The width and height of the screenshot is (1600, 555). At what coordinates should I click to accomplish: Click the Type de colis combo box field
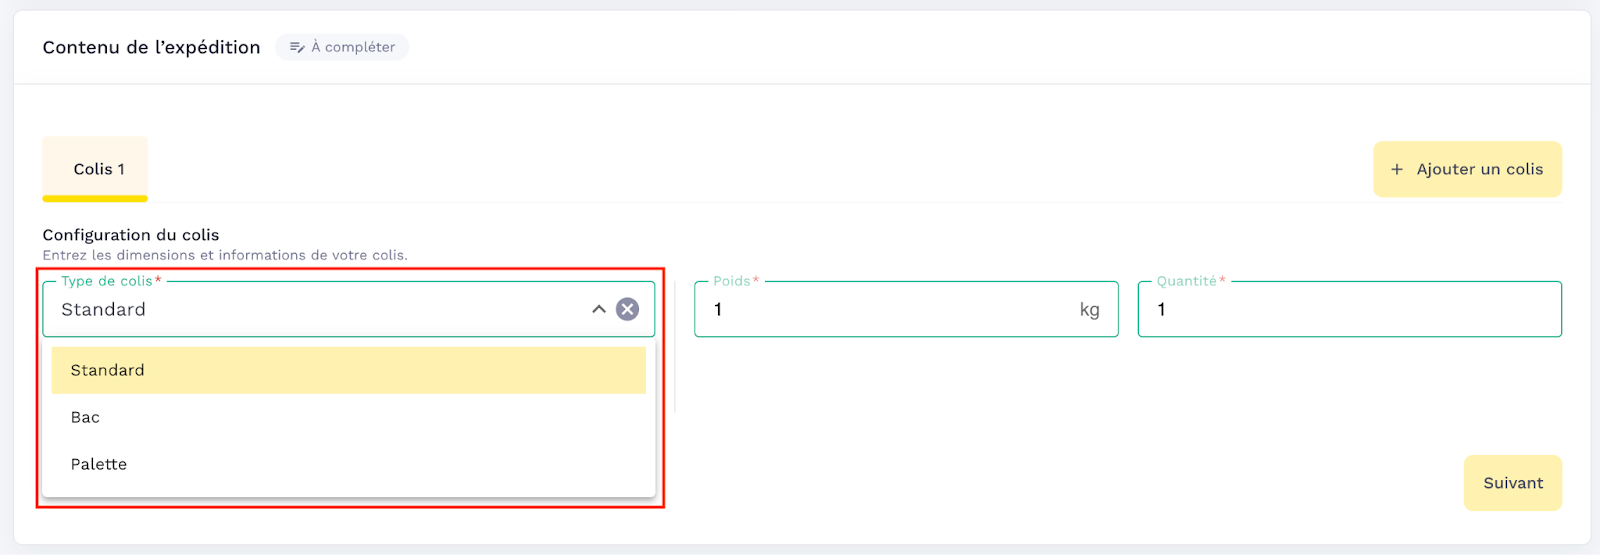pos(320,310)
